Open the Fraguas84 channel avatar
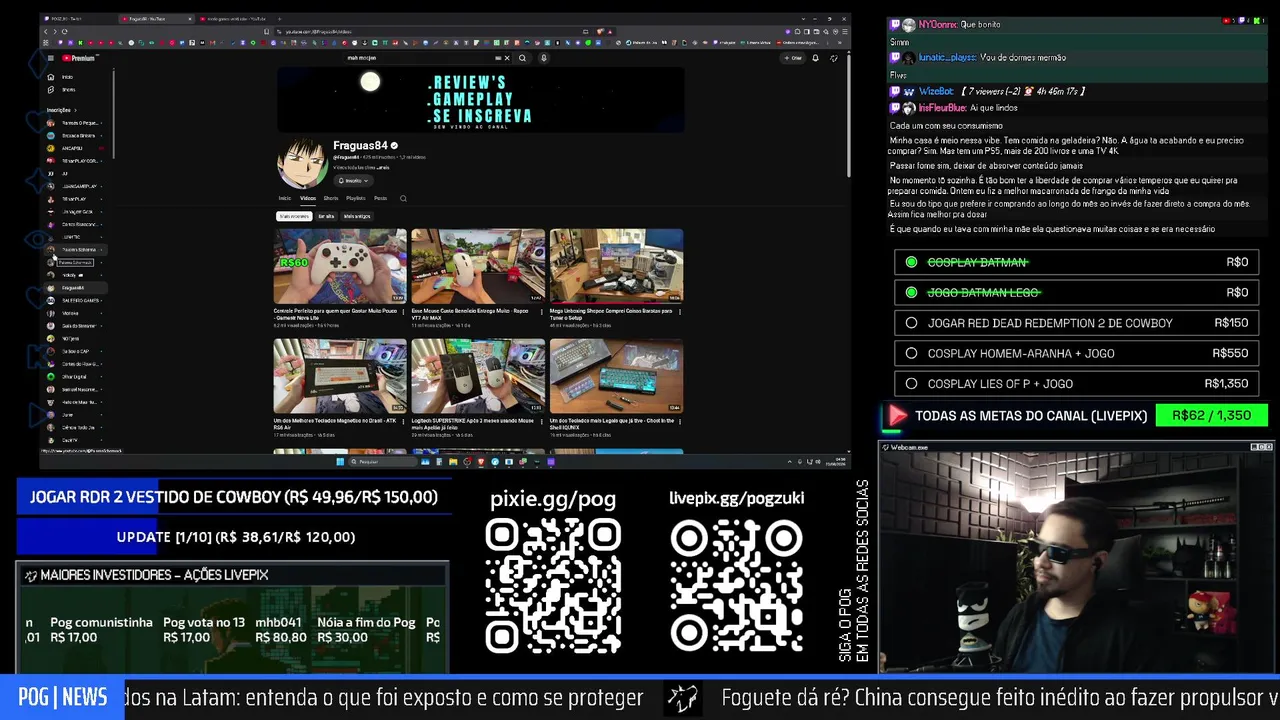 coord(301,164)
